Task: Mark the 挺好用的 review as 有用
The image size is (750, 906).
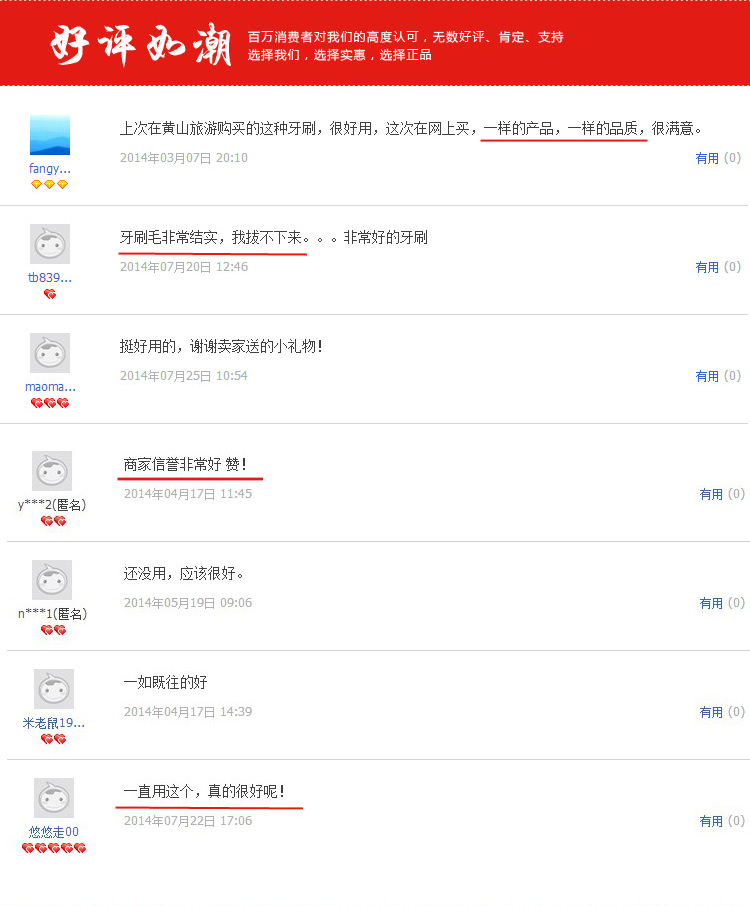Action: click(707, 376)
